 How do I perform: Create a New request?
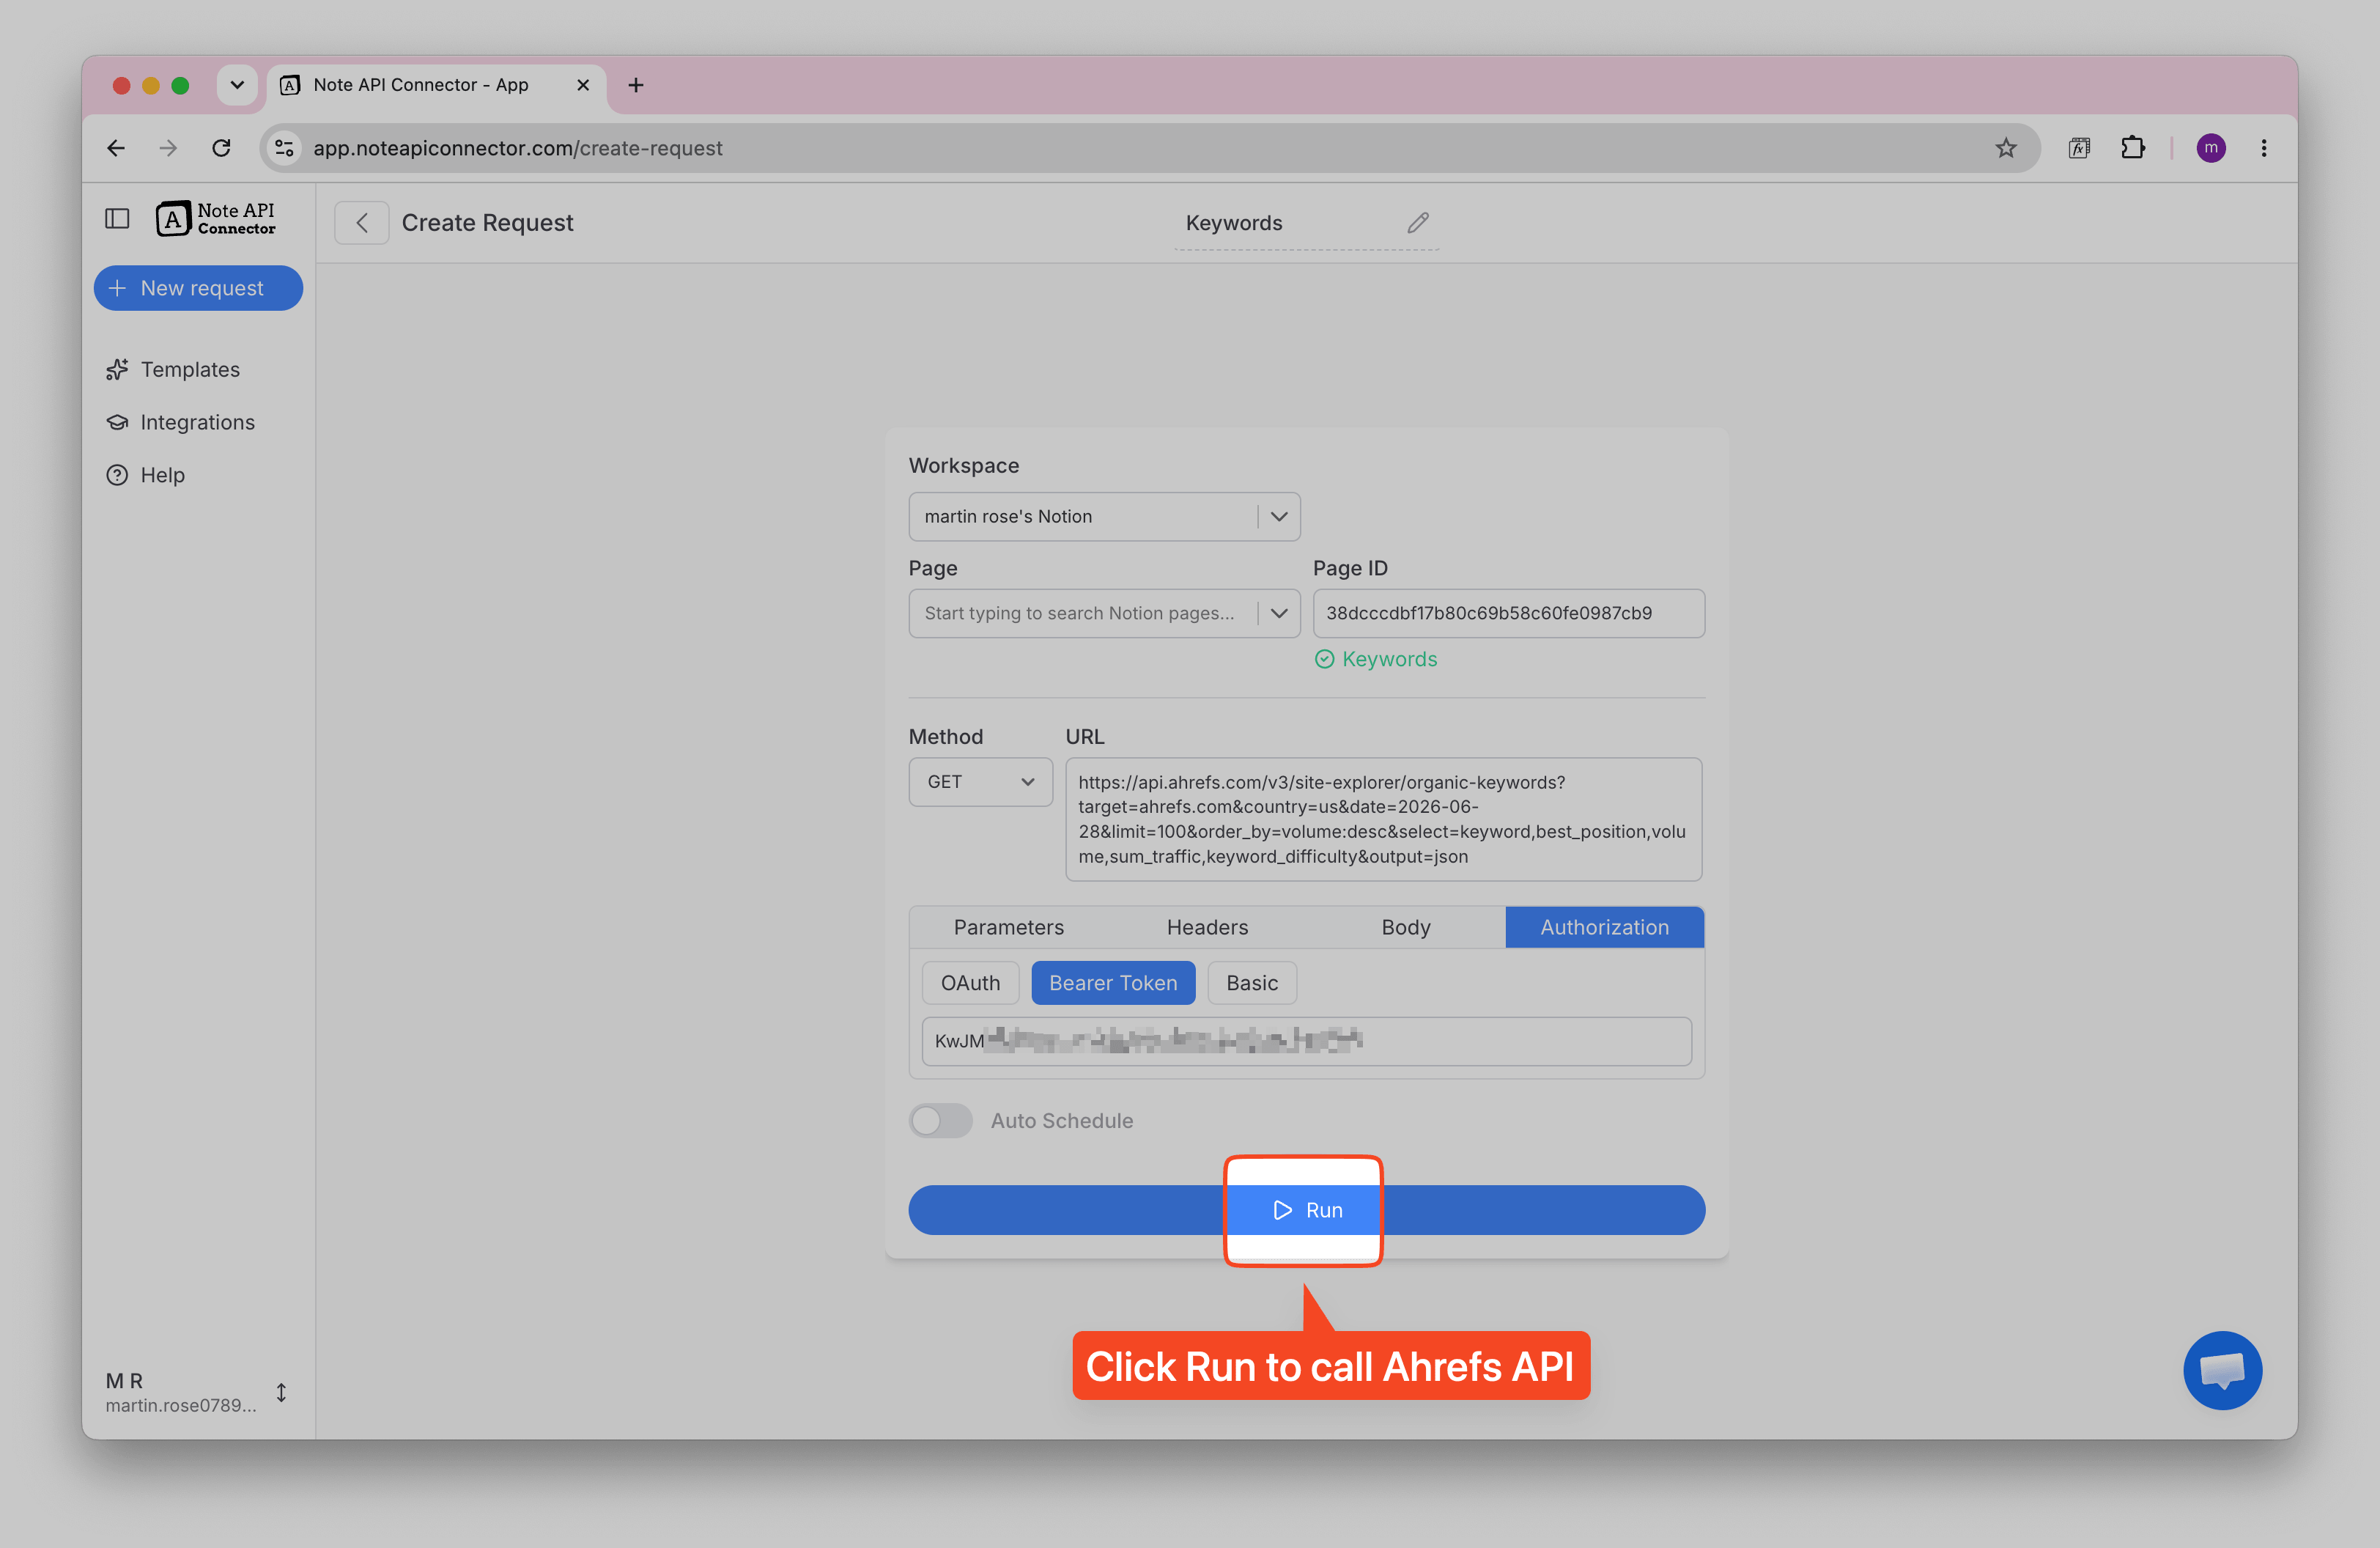tap(198, 288)
